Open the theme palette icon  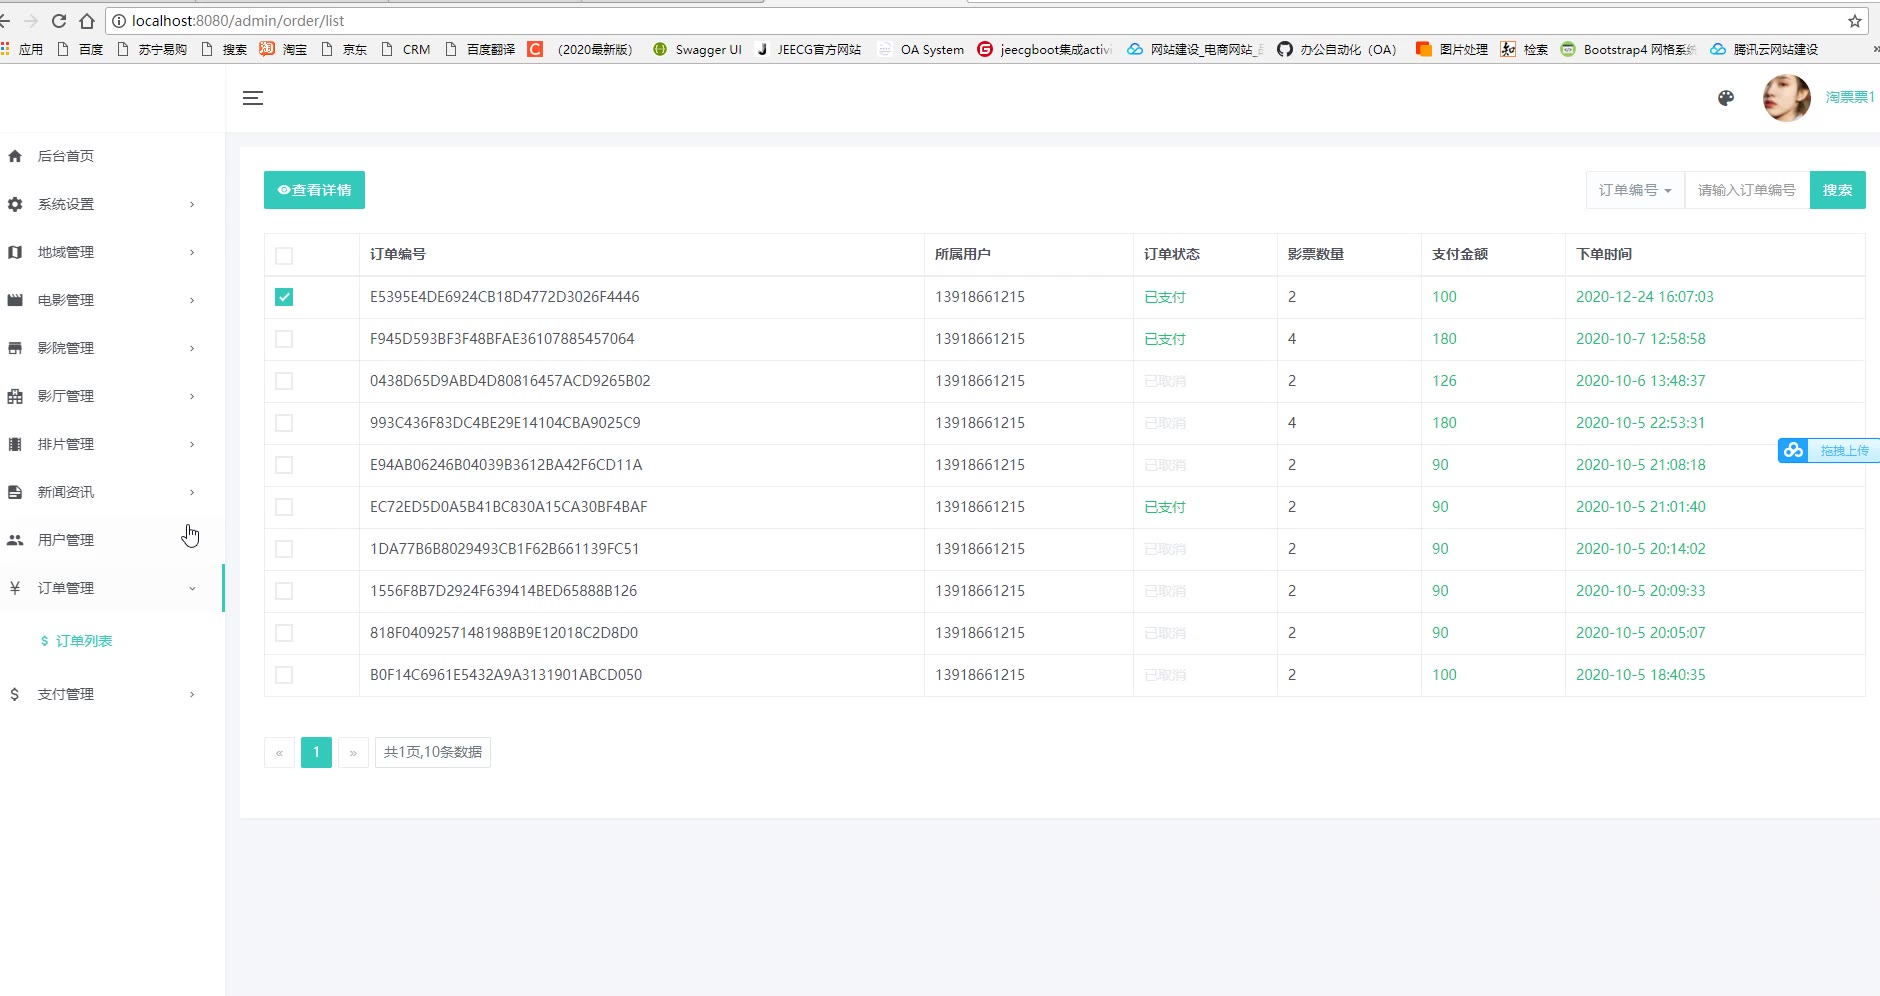pyautogui.click(x=1725, y=98)
